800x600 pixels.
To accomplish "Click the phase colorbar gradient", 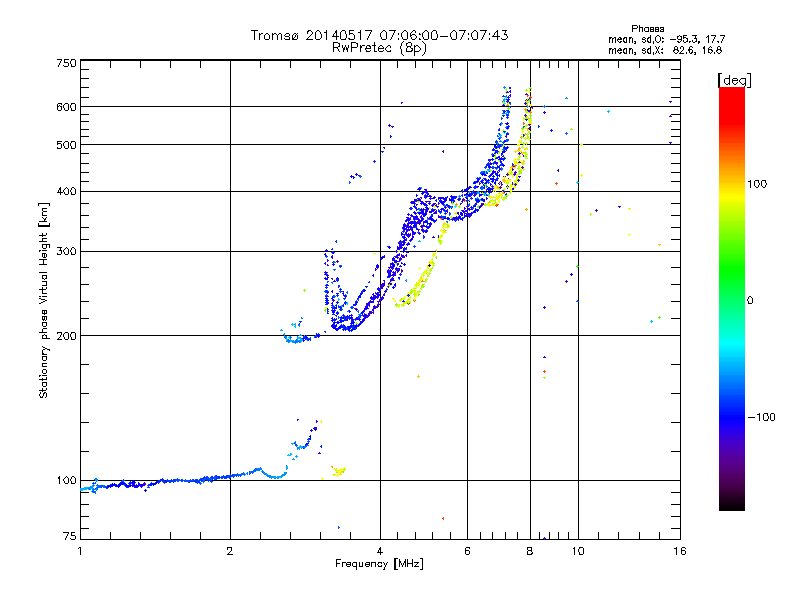I will (x=732, y=298).
